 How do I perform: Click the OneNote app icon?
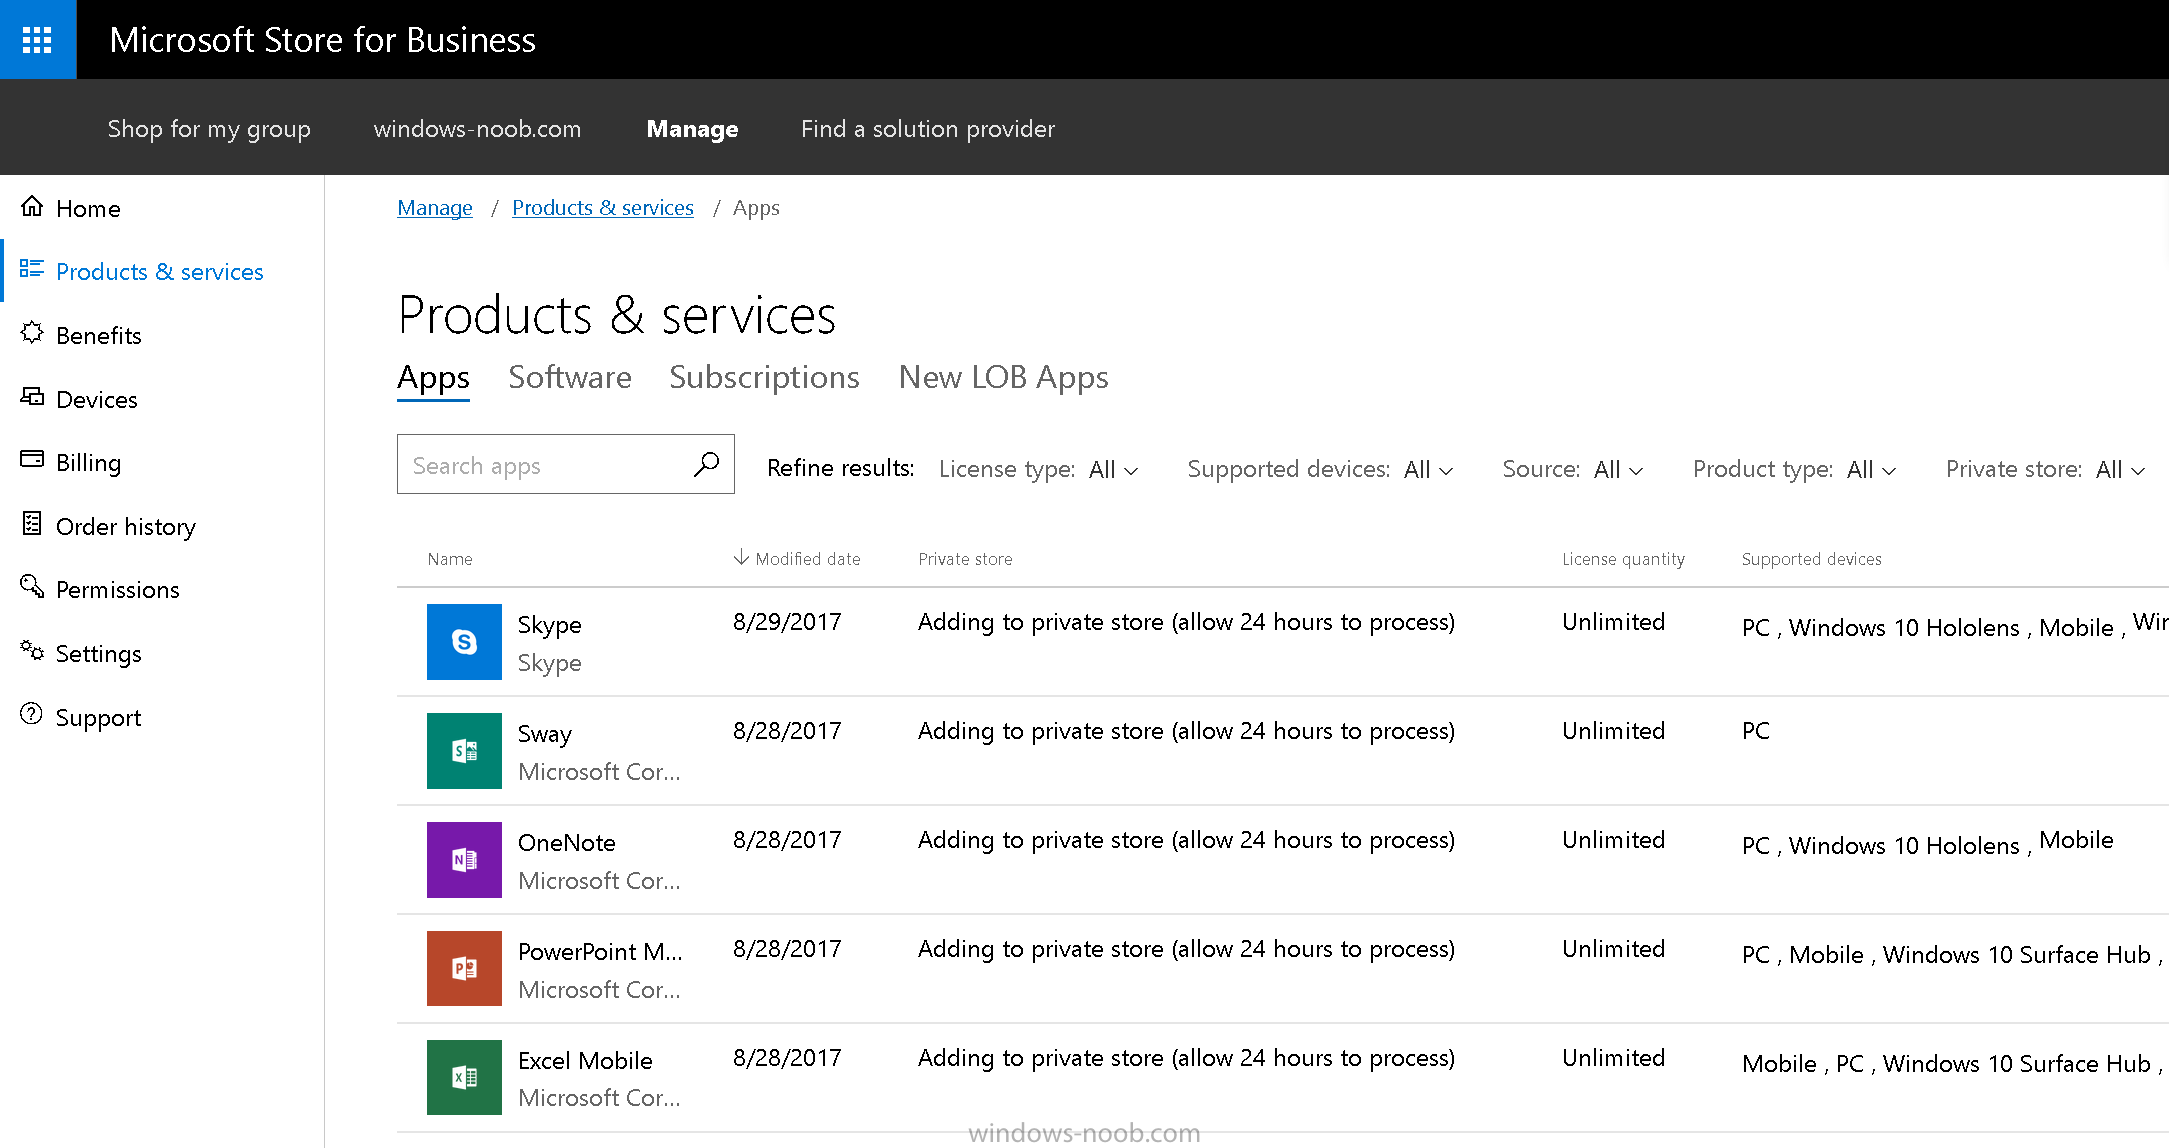click(x=464, y=860)
